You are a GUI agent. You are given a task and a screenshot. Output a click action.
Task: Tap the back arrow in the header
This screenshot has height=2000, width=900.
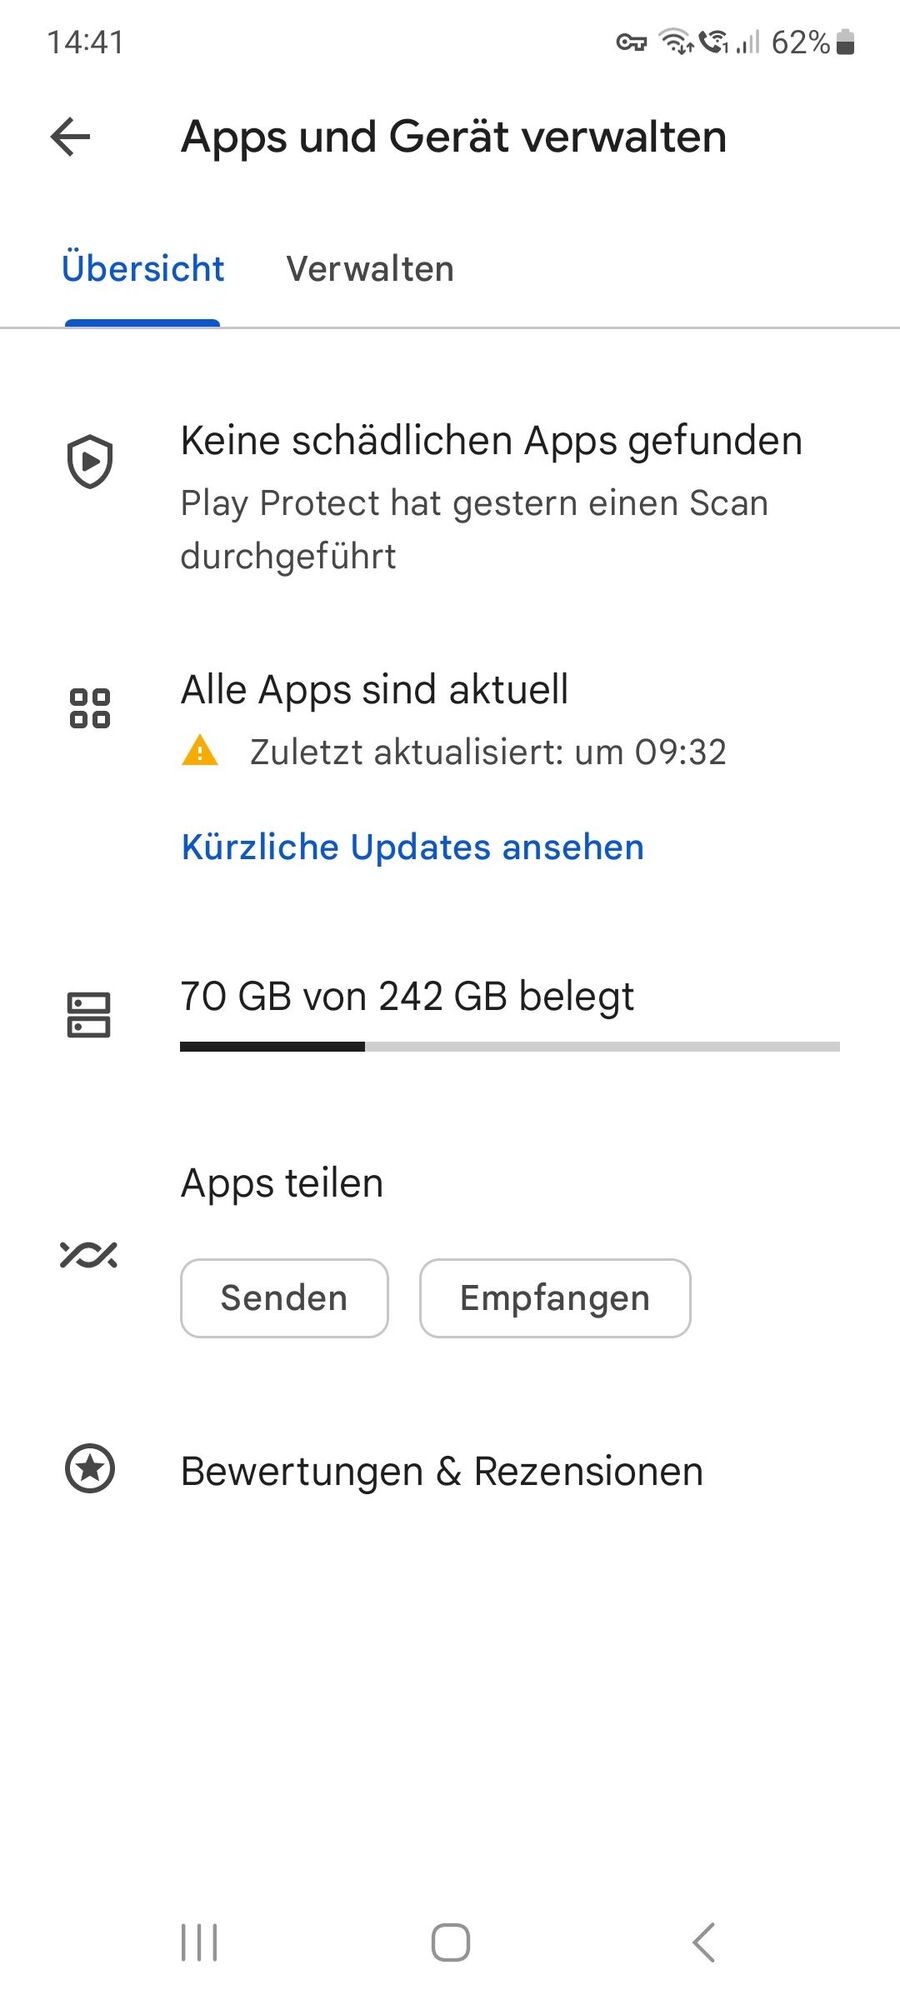coord(71,137)
